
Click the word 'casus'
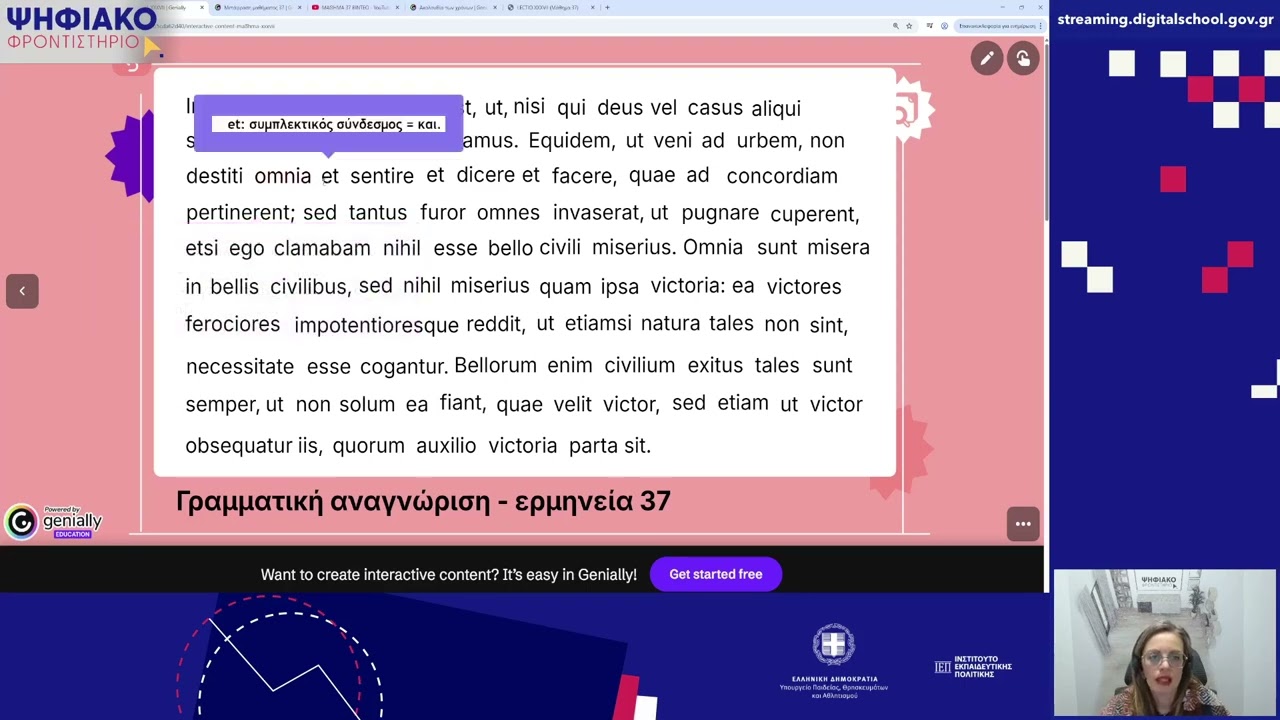(x=715, y=108)
